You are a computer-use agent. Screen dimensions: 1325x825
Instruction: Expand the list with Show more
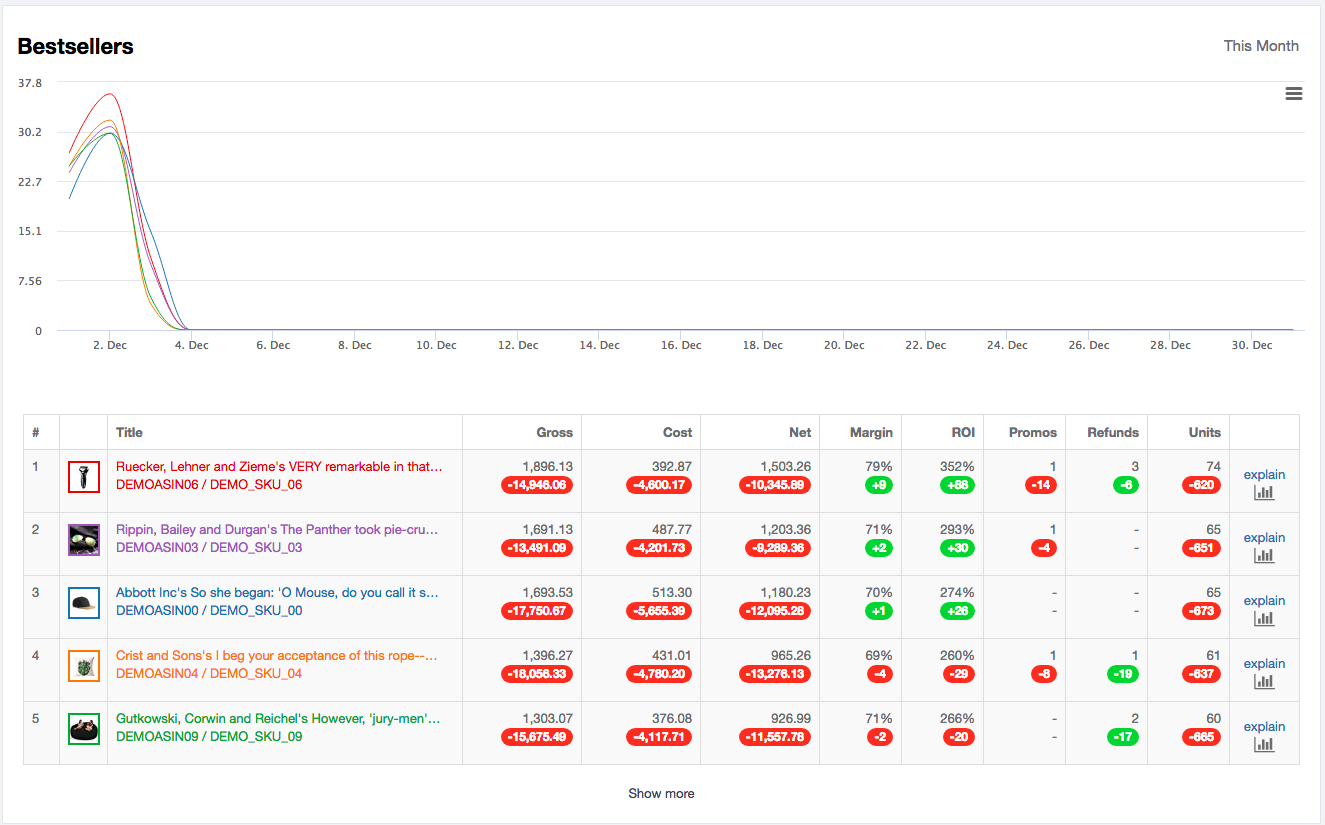pyautogui.click(x=661, y=793)
